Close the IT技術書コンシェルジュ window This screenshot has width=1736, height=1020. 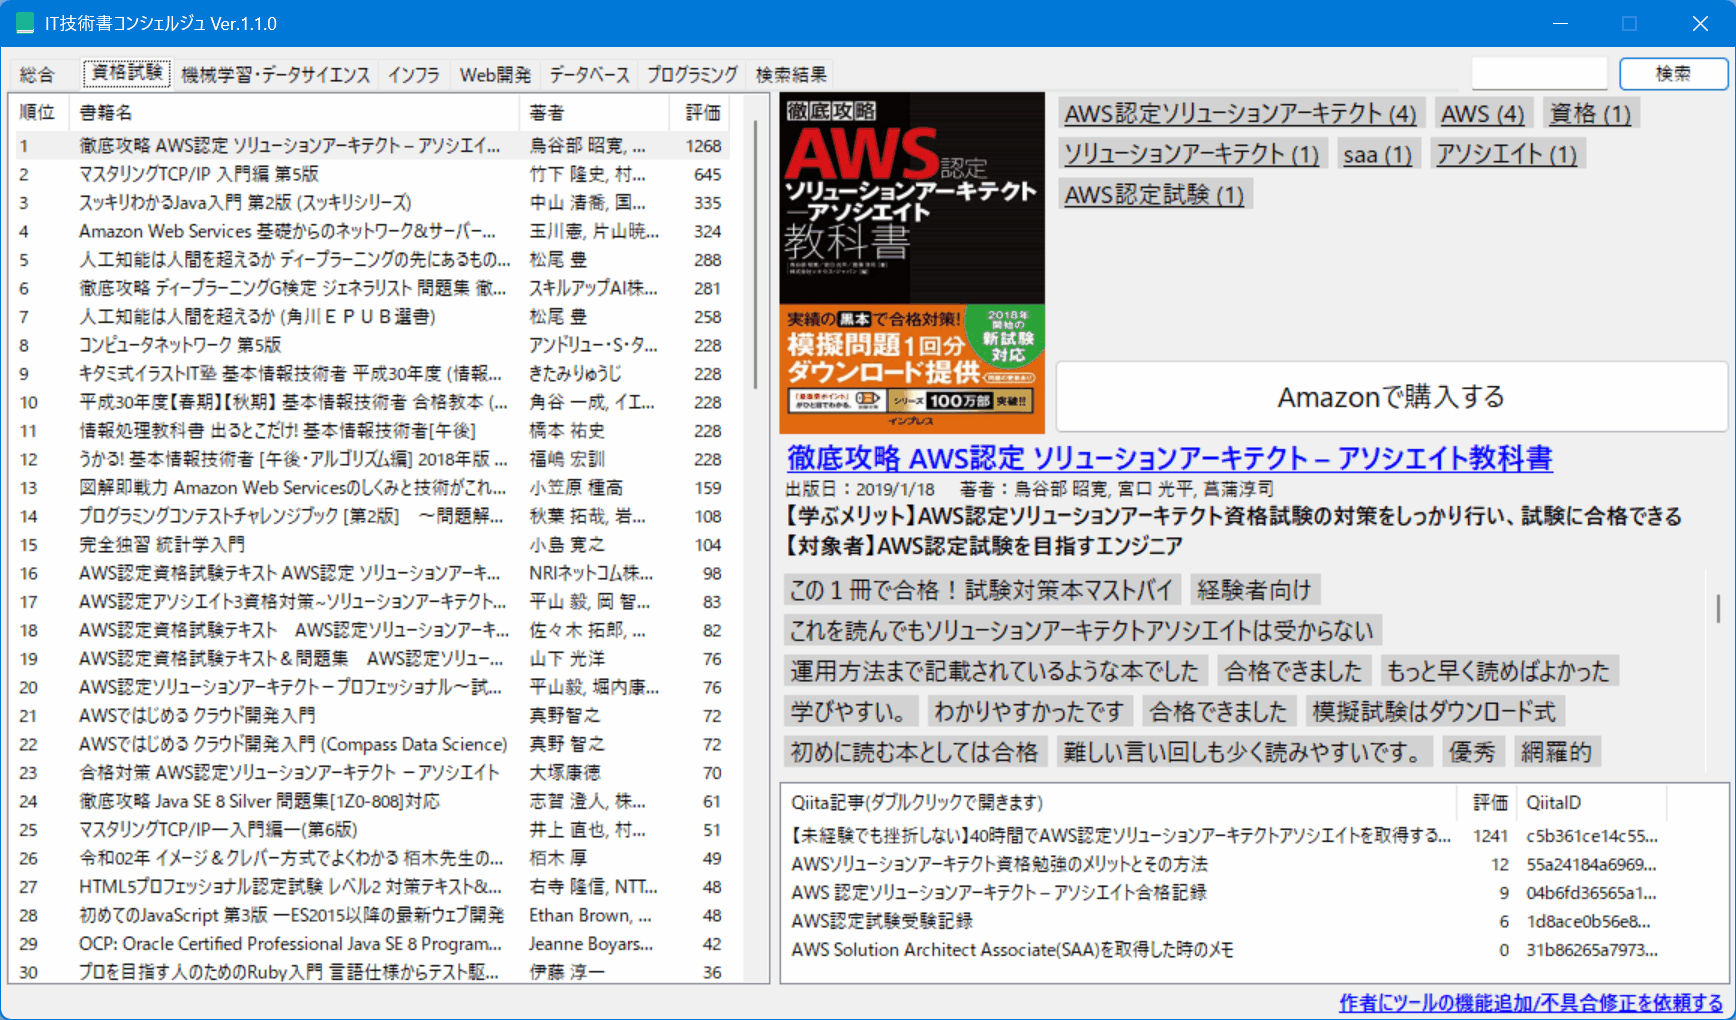click(x=1700, y=23)
